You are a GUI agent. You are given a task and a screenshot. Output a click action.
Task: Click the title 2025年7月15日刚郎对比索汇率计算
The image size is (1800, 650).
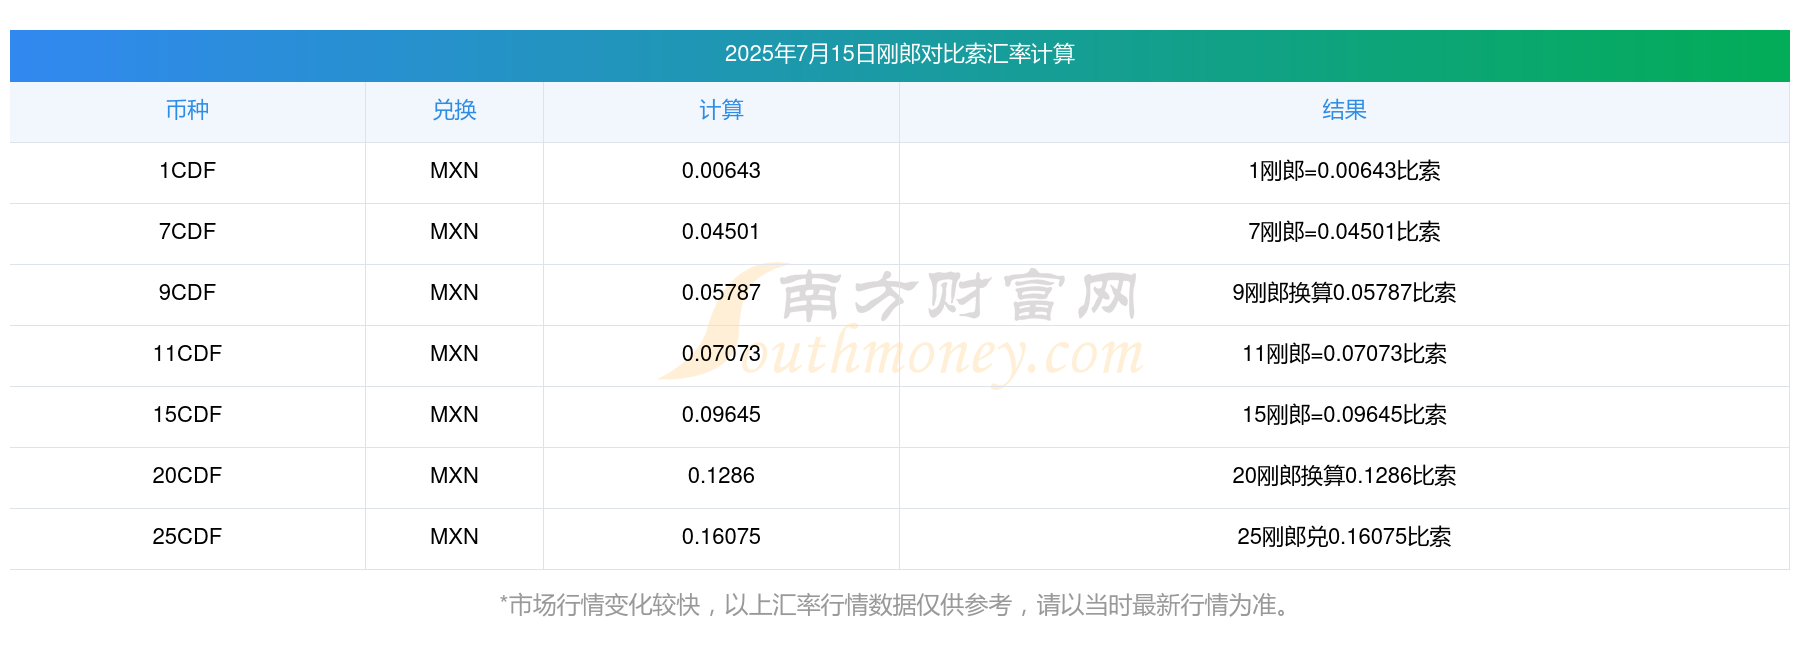coord(899,54)
